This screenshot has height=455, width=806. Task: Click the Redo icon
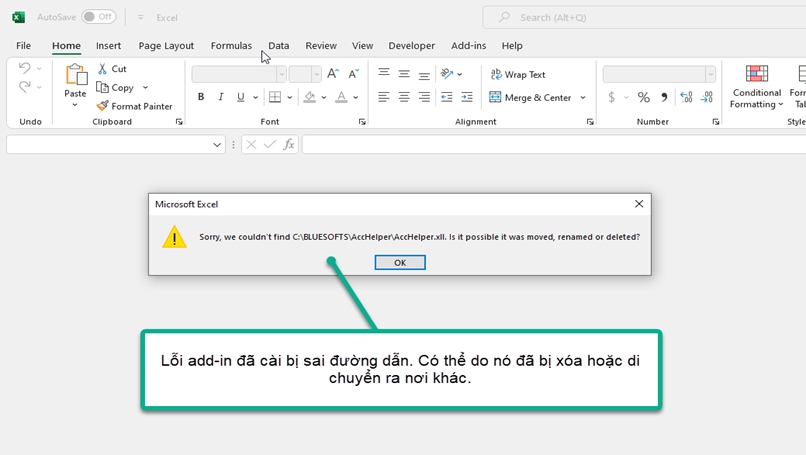point(24,86)
